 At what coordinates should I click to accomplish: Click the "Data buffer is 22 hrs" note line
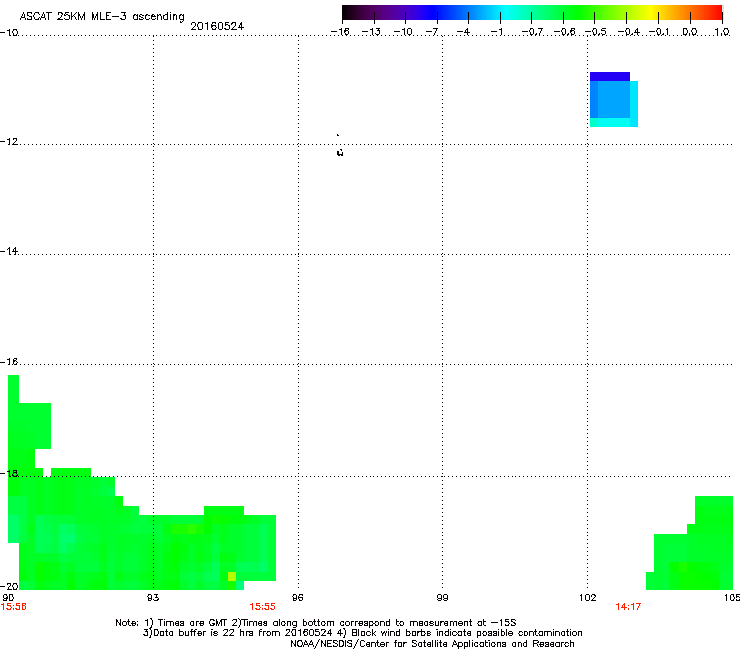pyautogui.click(x=362, y=633)
